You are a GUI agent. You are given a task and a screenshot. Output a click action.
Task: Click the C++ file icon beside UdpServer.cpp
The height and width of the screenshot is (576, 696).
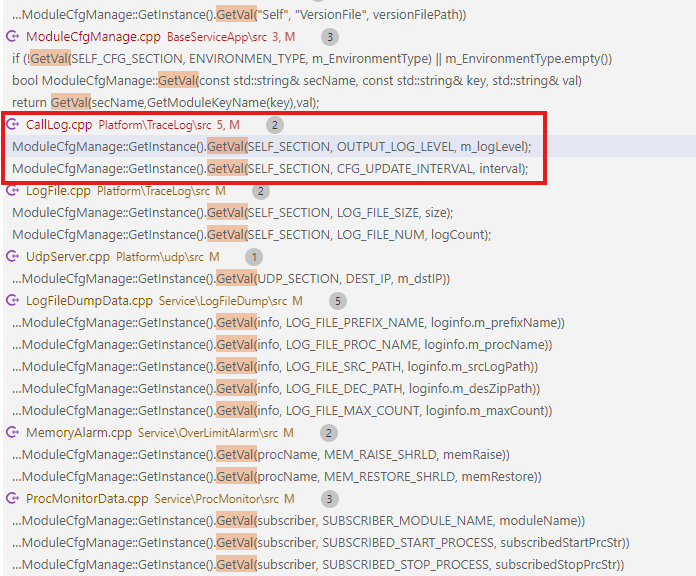(12, 256)
